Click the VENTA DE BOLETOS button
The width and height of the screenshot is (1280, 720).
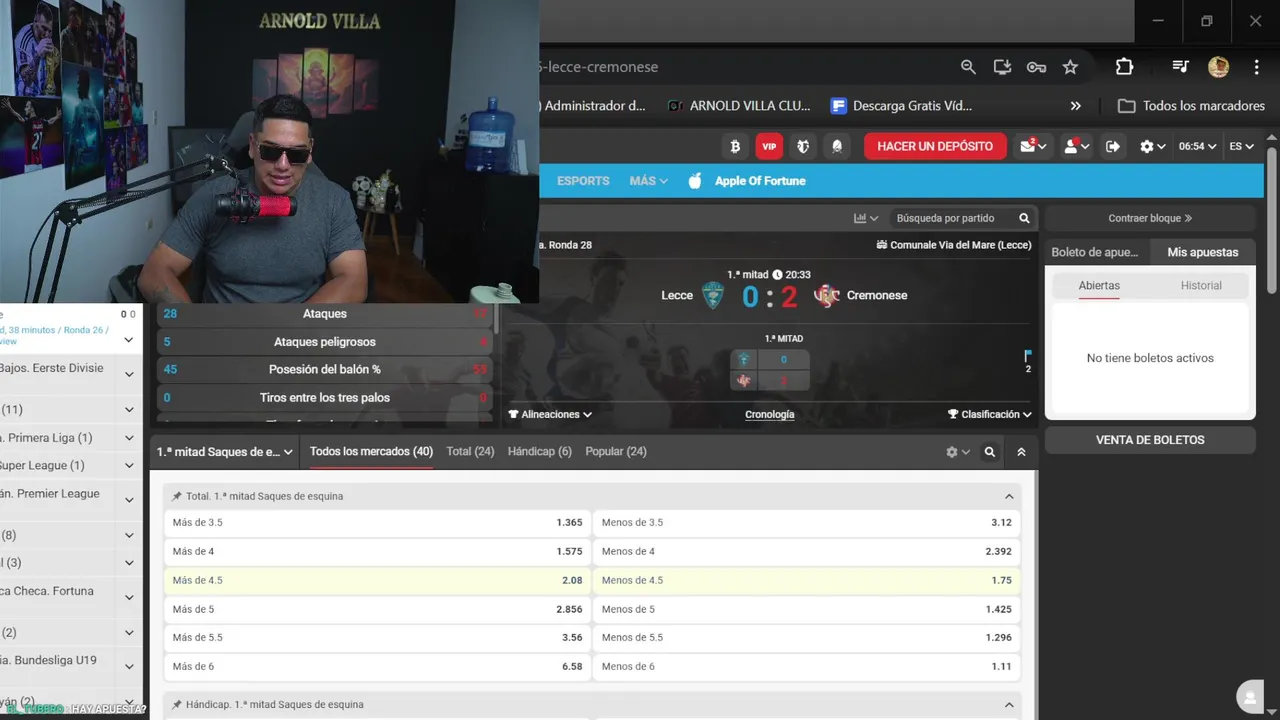pos(1150,440)
